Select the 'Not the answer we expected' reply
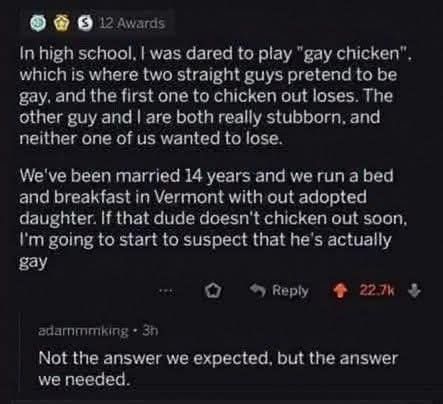 [x=218, y=369]
